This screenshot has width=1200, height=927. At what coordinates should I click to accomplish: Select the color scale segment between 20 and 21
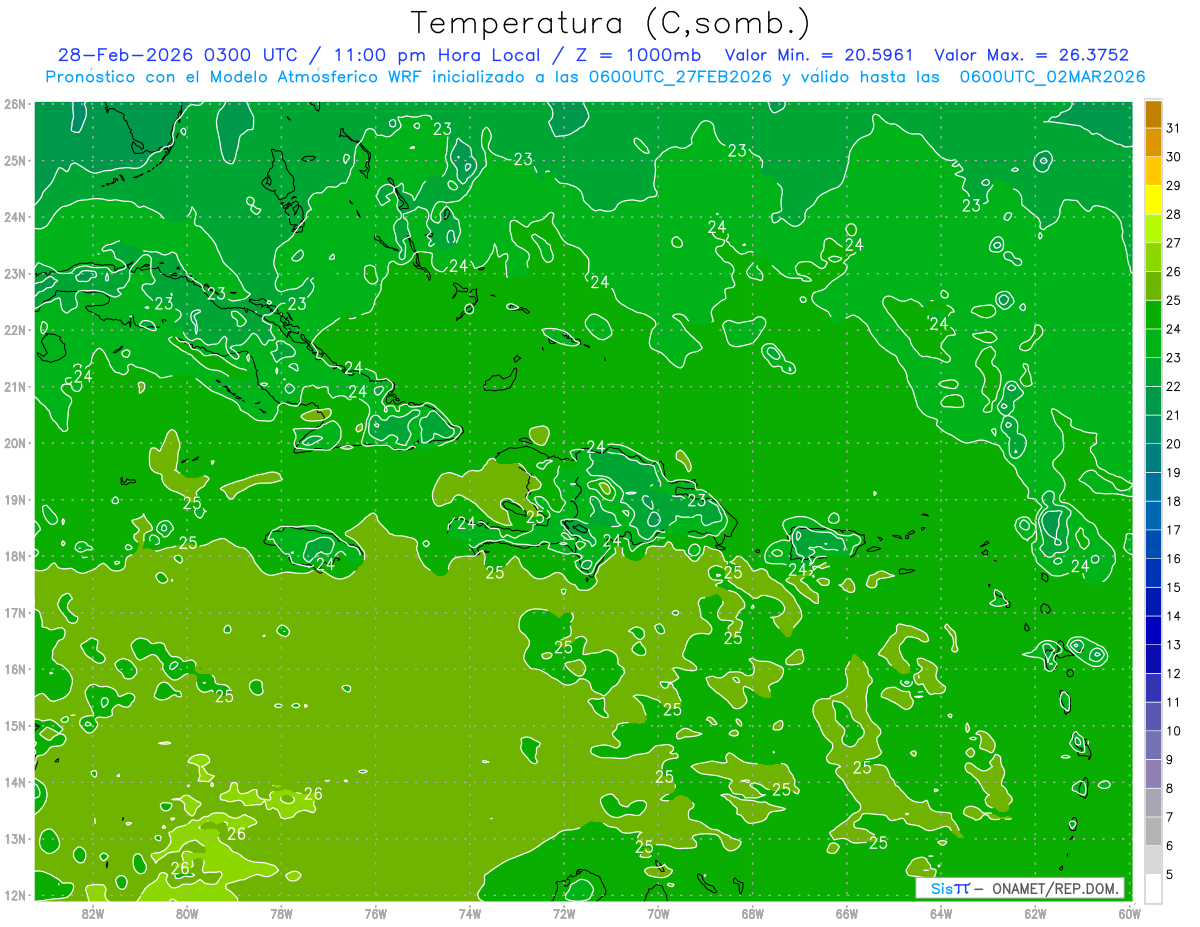pos(1153,430)
